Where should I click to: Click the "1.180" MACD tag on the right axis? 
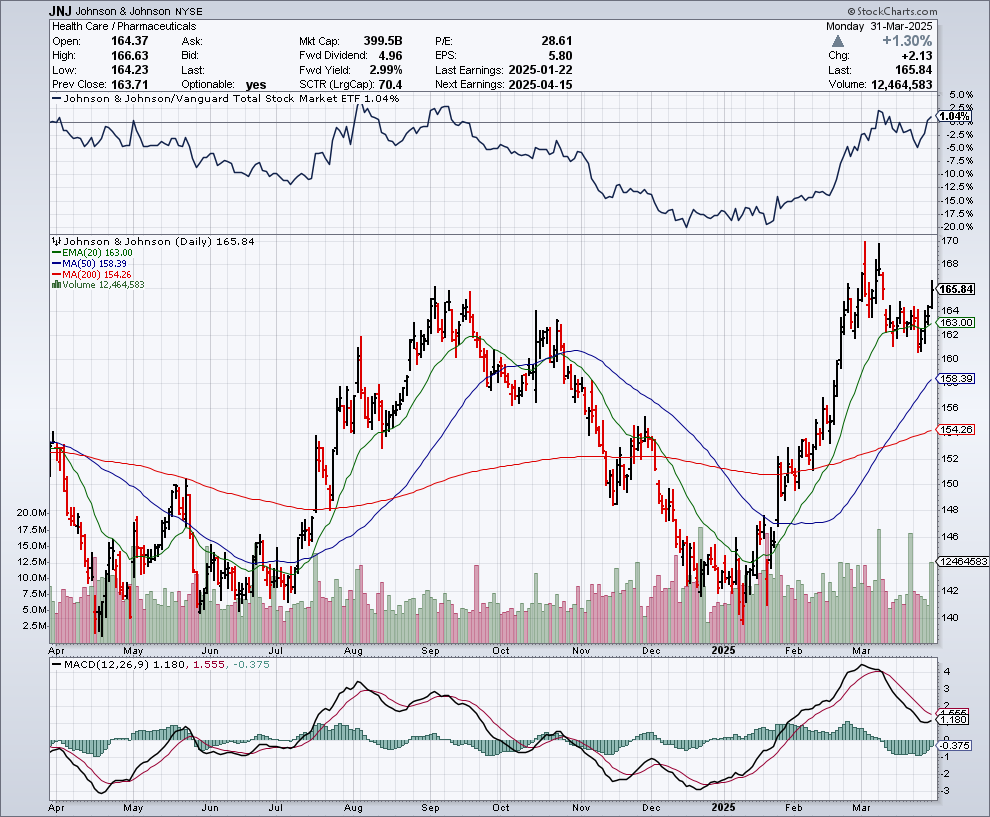pos(953,720)
